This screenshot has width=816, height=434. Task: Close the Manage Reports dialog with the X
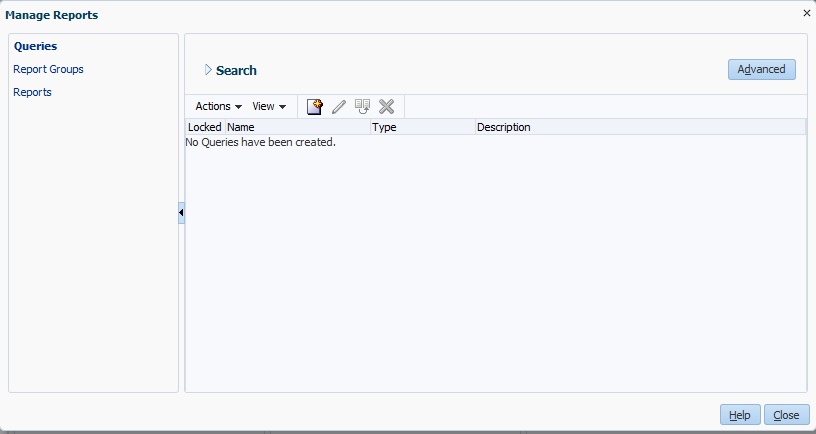coord(806,13)
